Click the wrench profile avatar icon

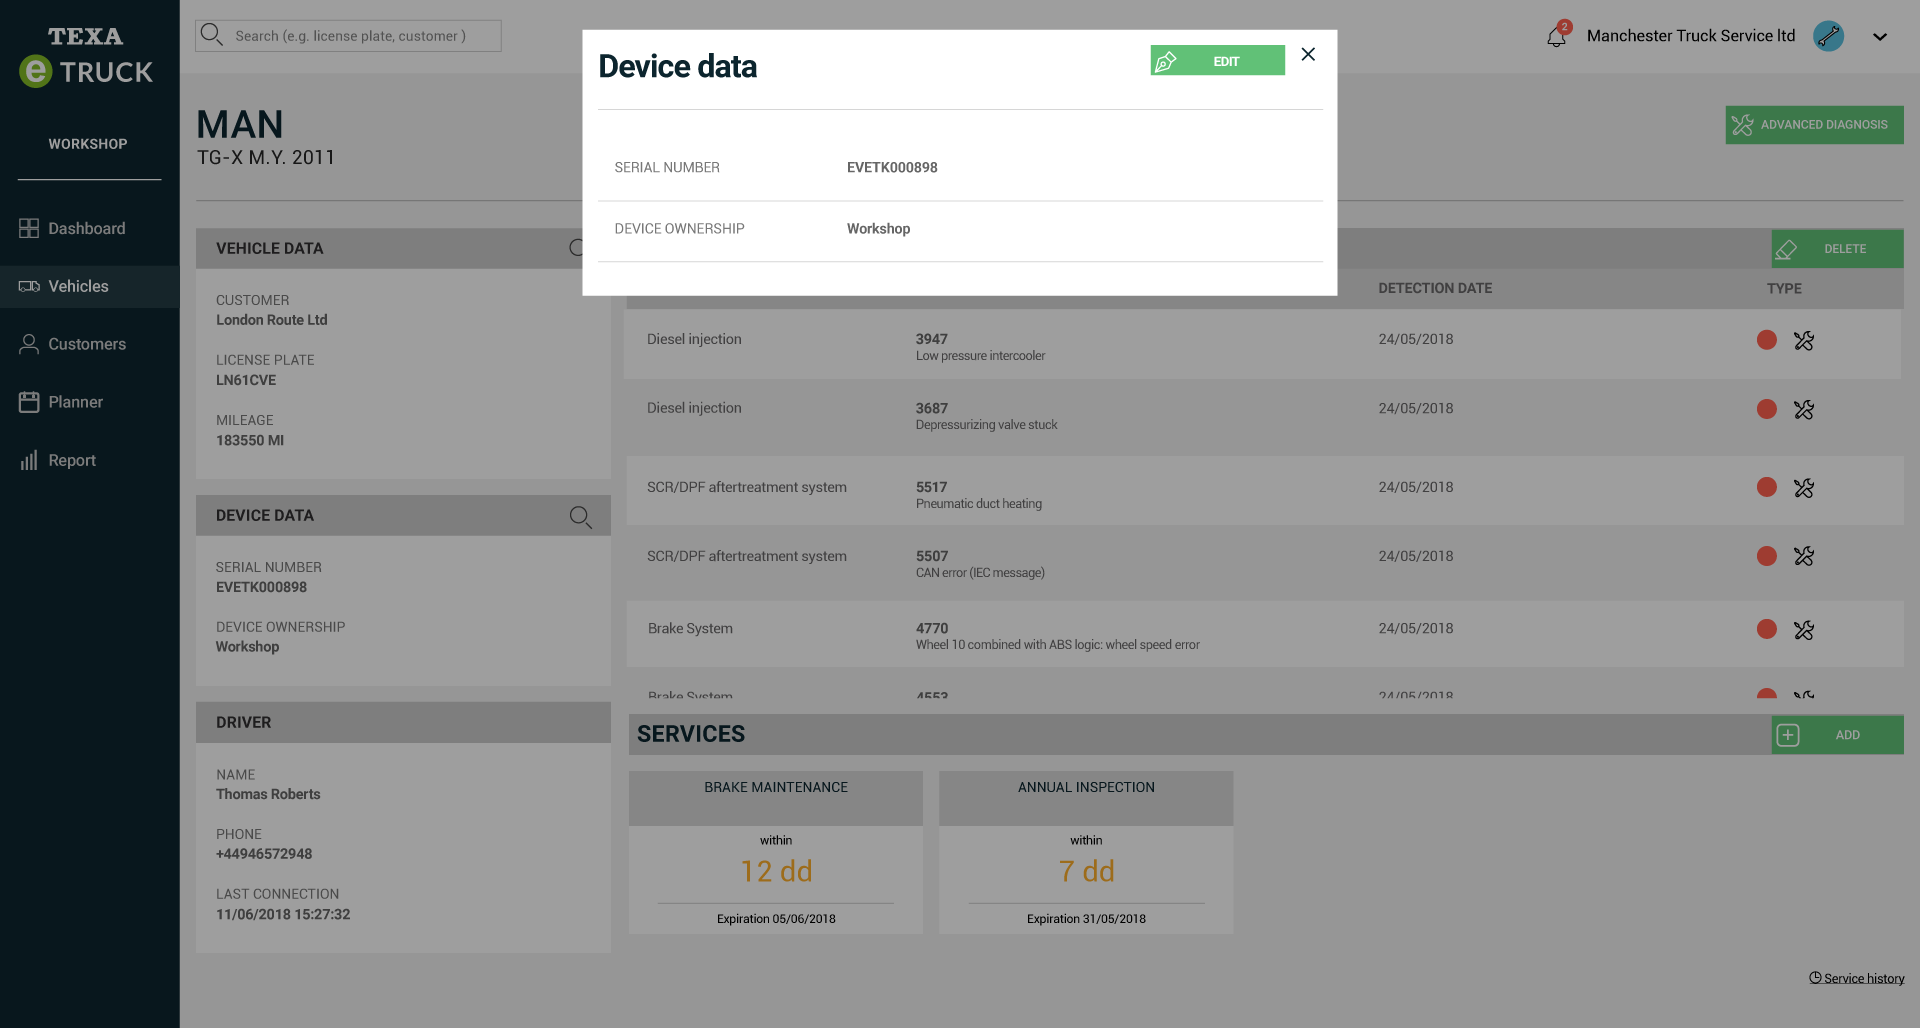coord(1828,36)
